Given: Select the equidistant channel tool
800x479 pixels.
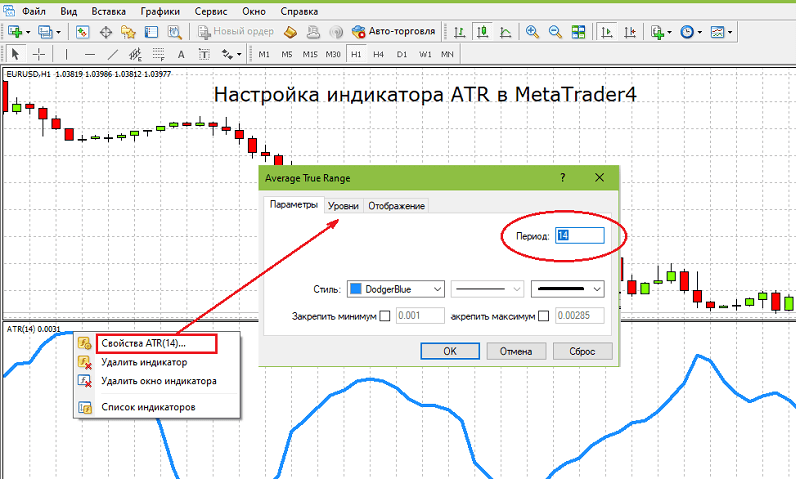Looking at the screenshot, I should (x=136, y=54).
